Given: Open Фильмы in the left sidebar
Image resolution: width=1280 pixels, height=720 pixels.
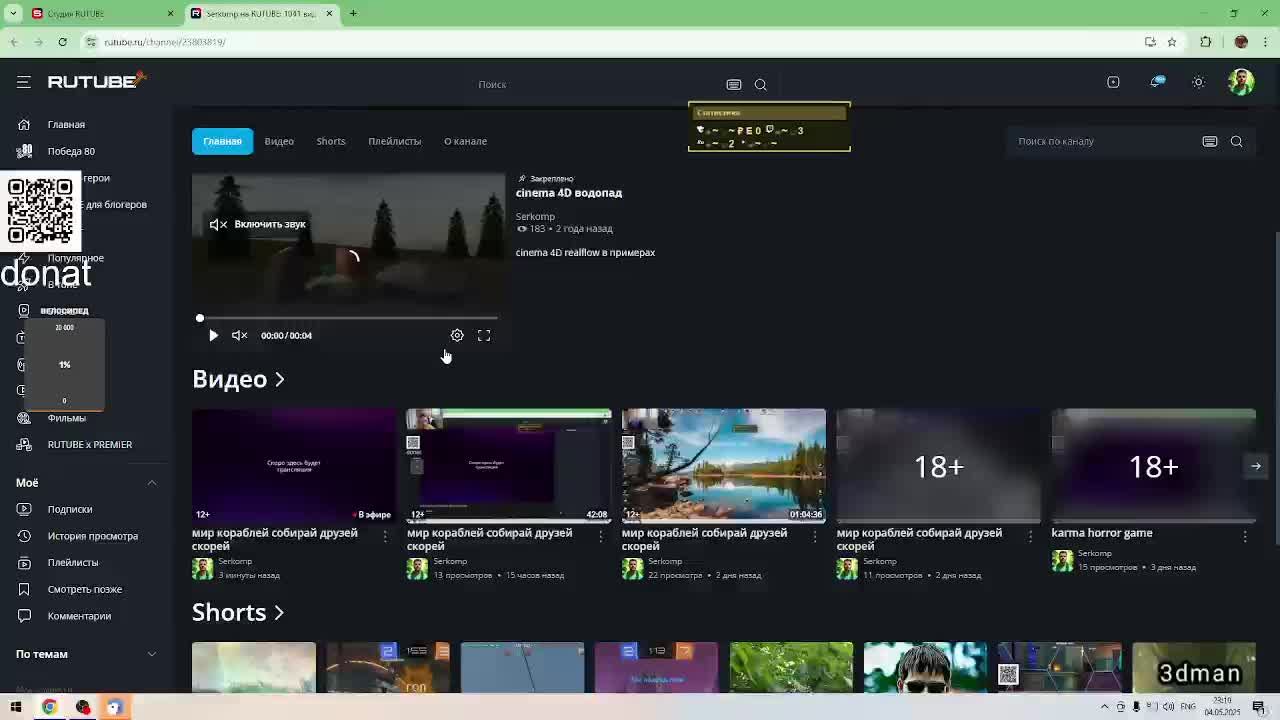Looking at the screenshot, I should tap(66, 418).
